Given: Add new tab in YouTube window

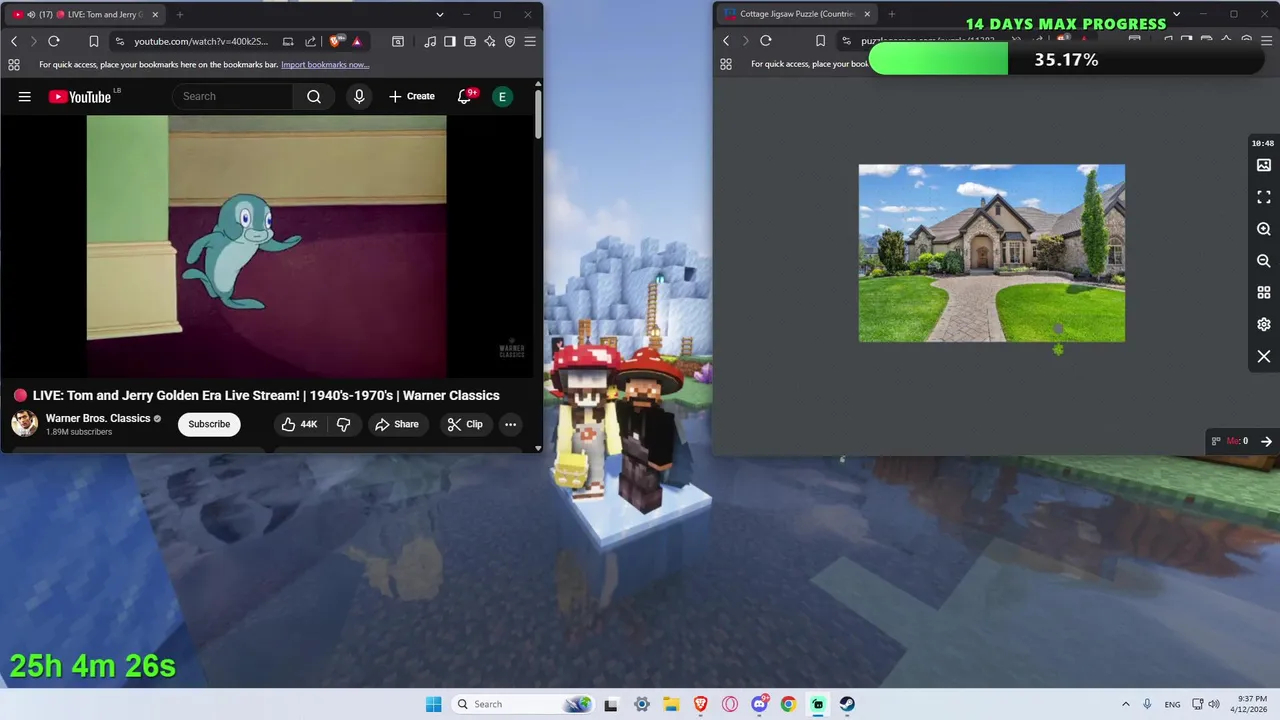Looking at the screenshot, I should coord(180,14).
